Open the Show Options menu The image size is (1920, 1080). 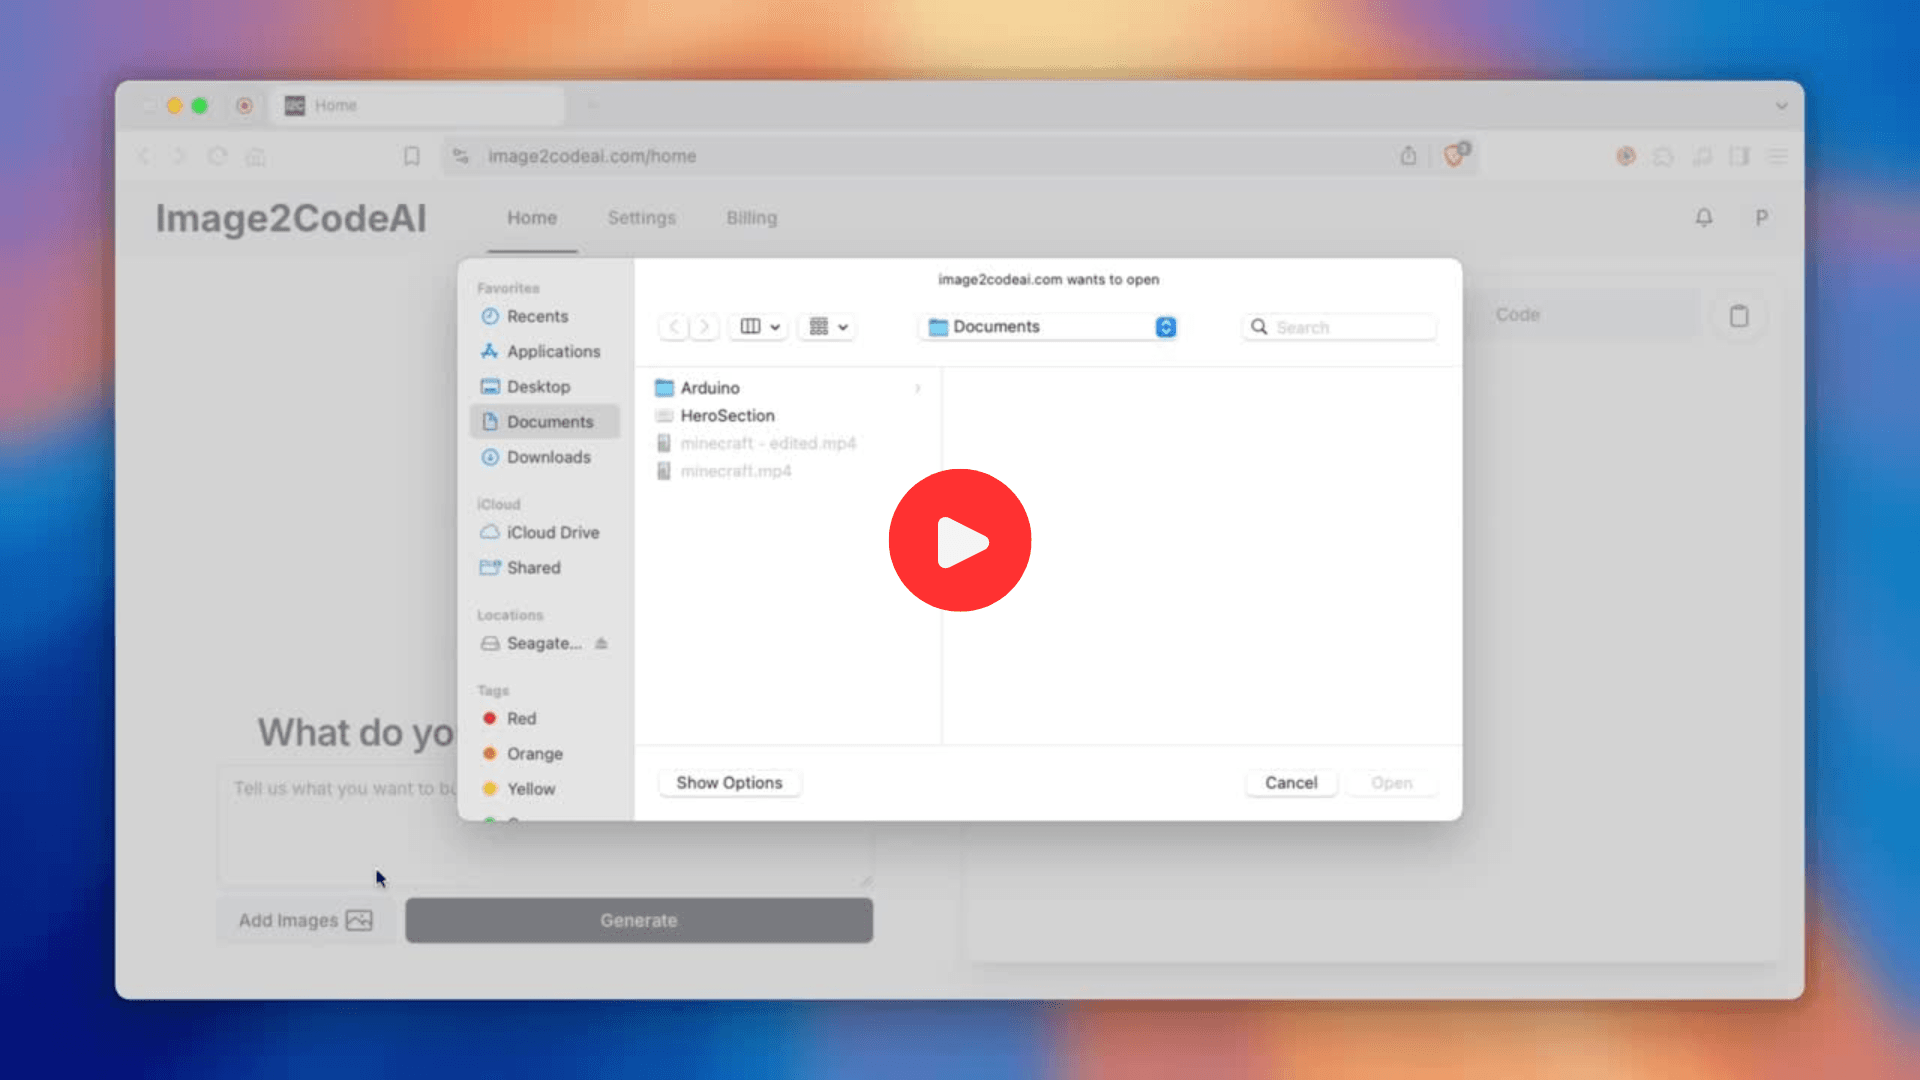click(727, 782)
